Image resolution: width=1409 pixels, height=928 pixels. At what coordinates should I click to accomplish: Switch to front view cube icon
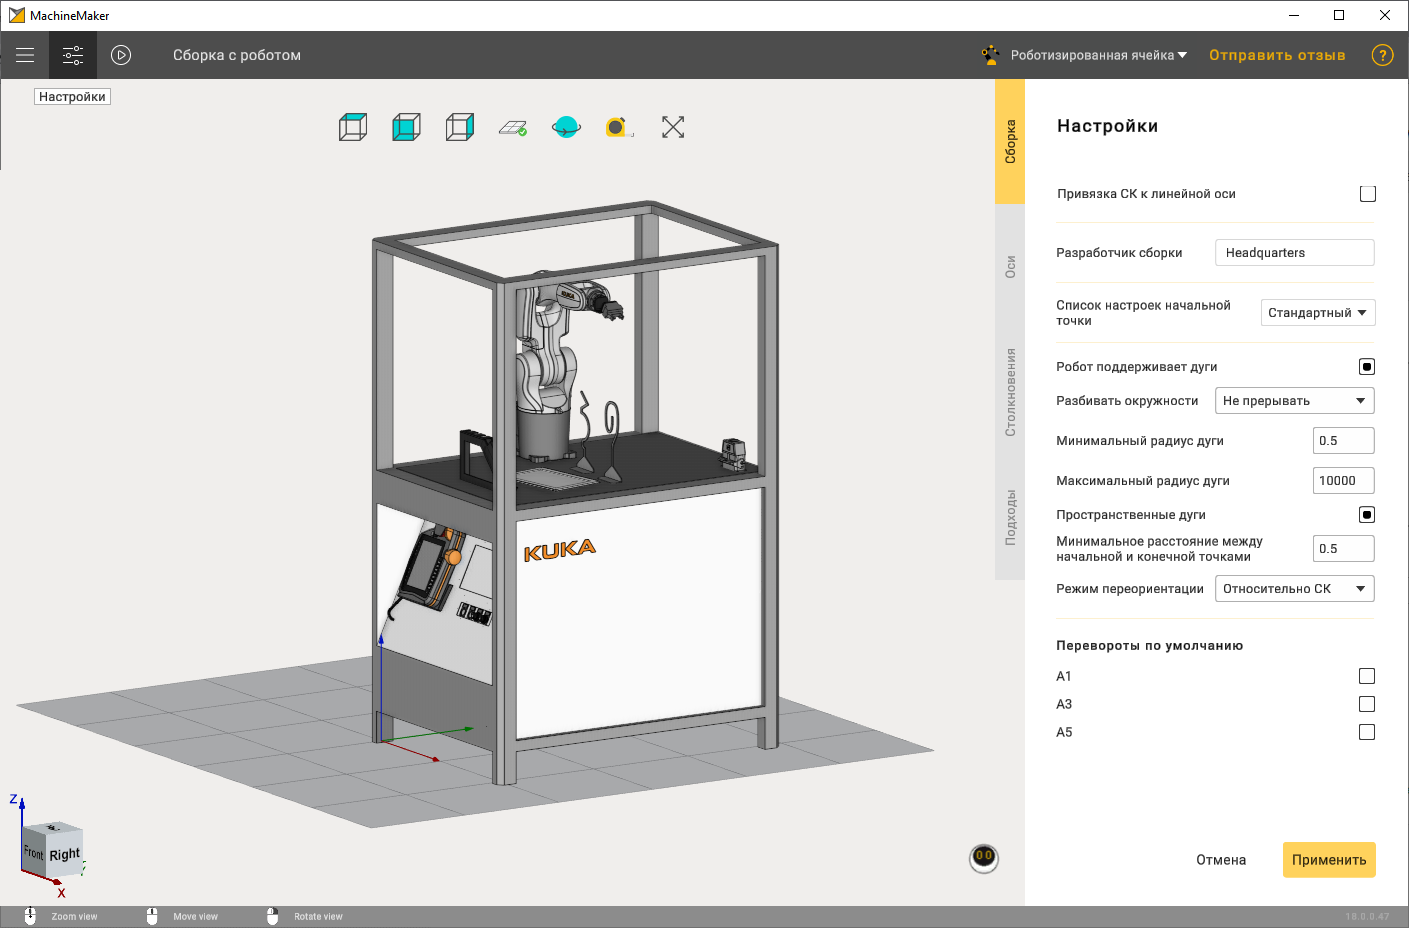pyautogui.click(x=406, y=127)
